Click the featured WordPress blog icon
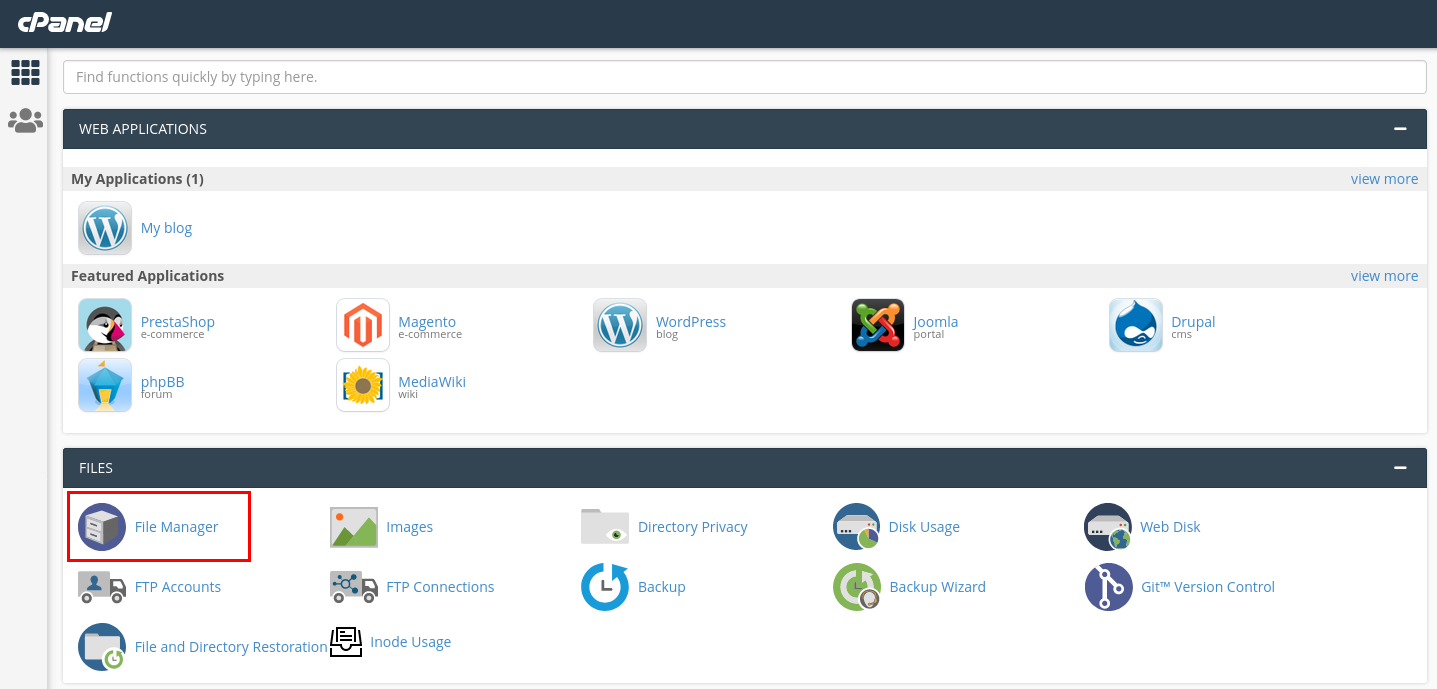This screenshot has width=1437, height=689. coord(620,325)
